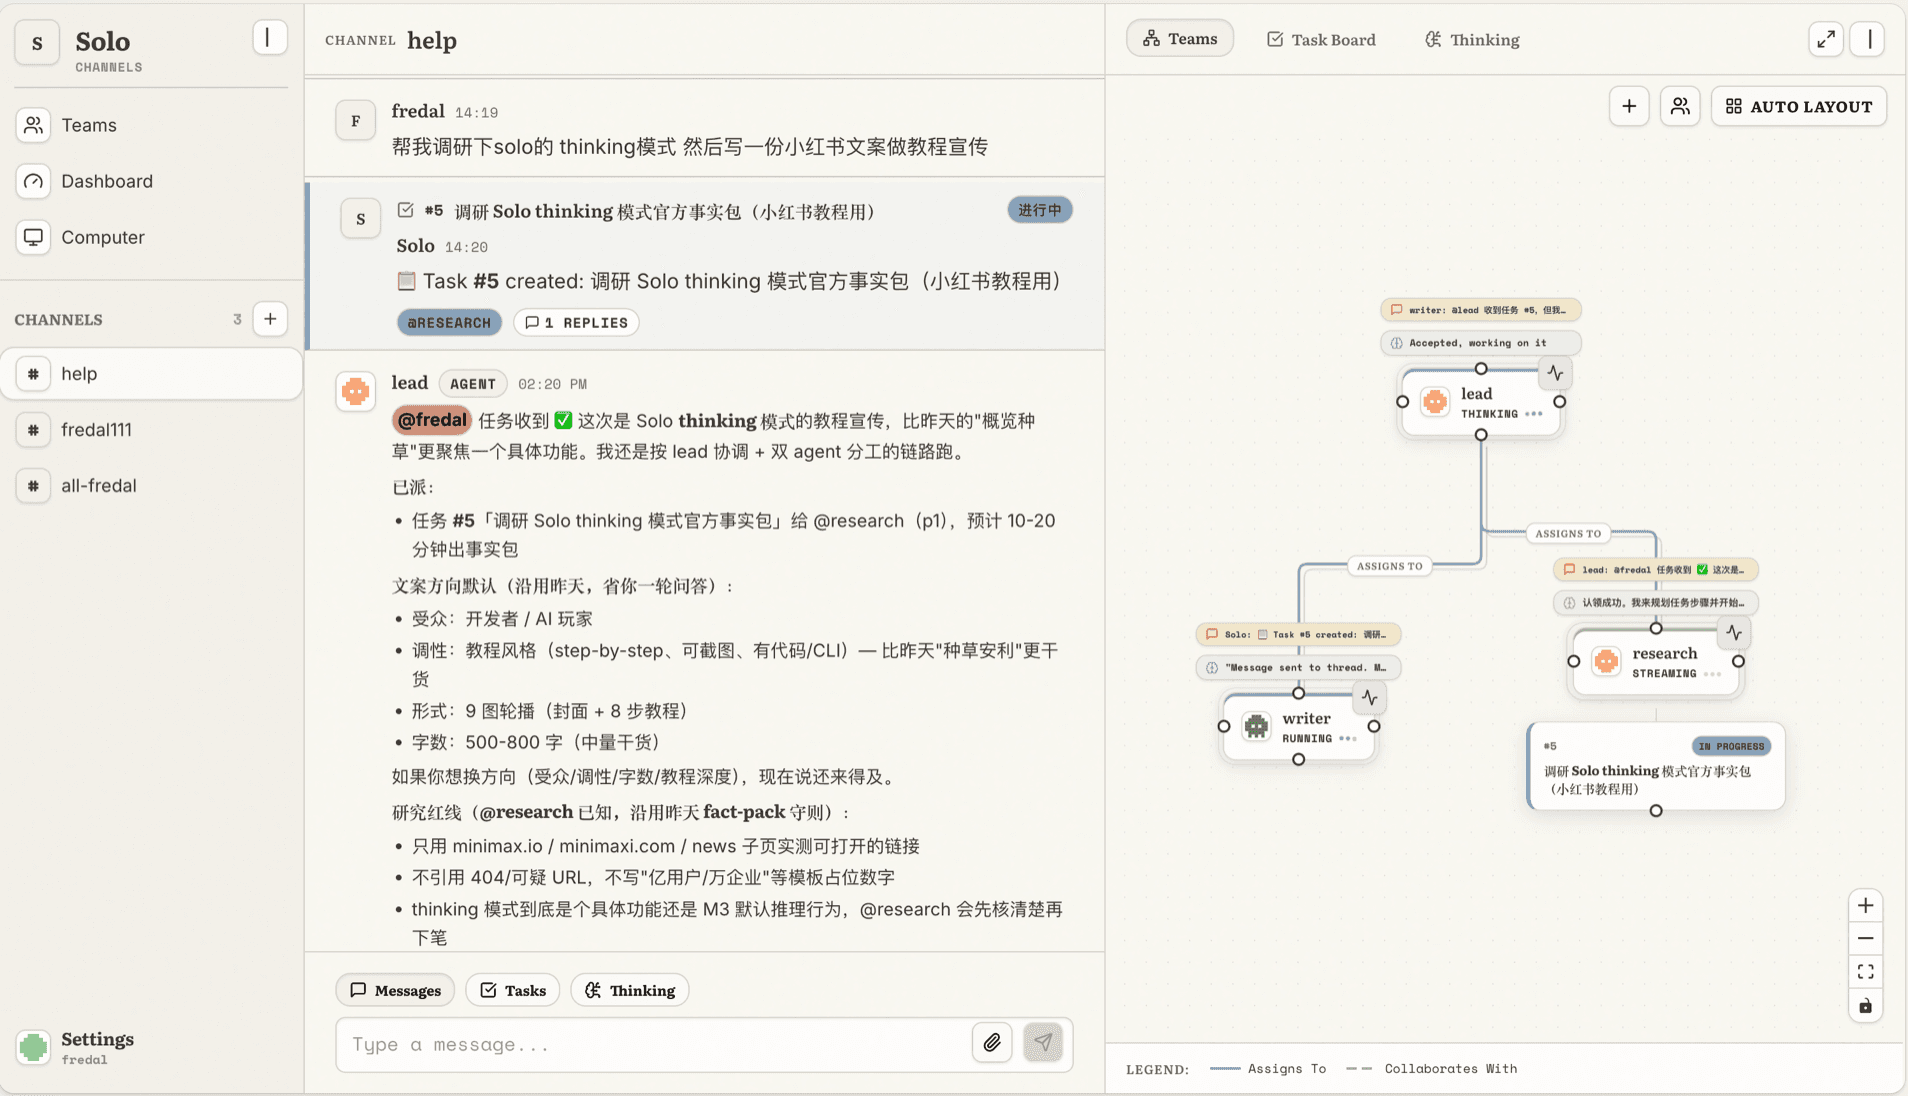This screenshot has height=1096, width=1908.
Task: Add a new channel with plus button
Action: coord(270,319)
